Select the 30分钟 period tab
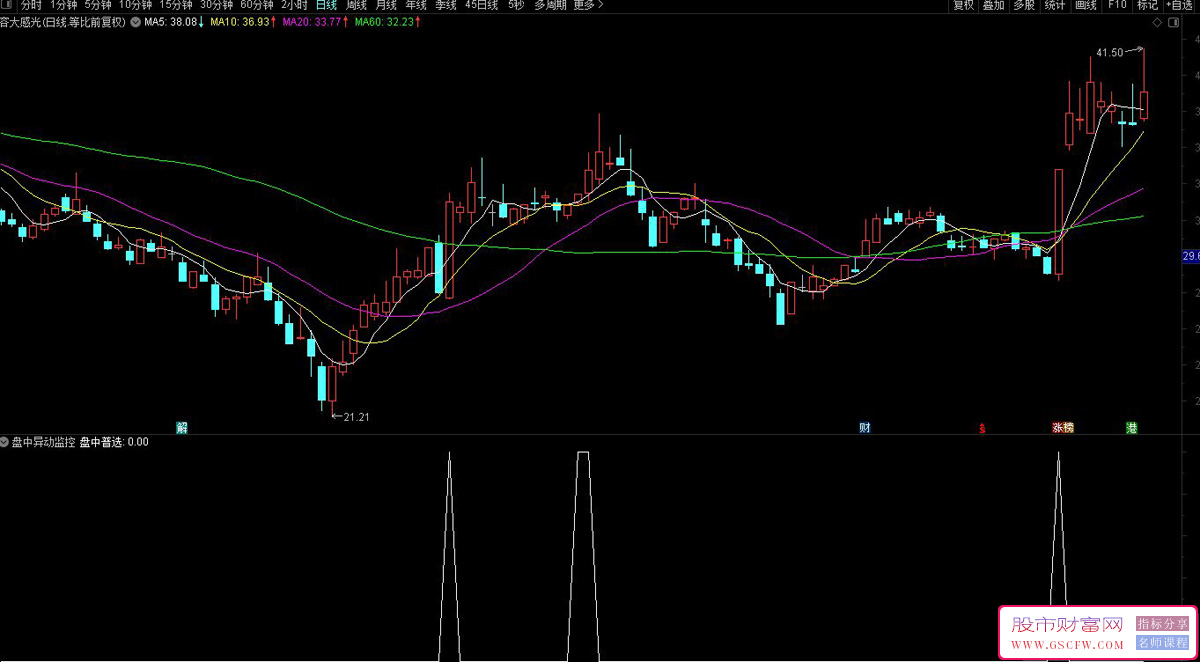Viewport: 1200px width, 662px height. click(216, 5)
